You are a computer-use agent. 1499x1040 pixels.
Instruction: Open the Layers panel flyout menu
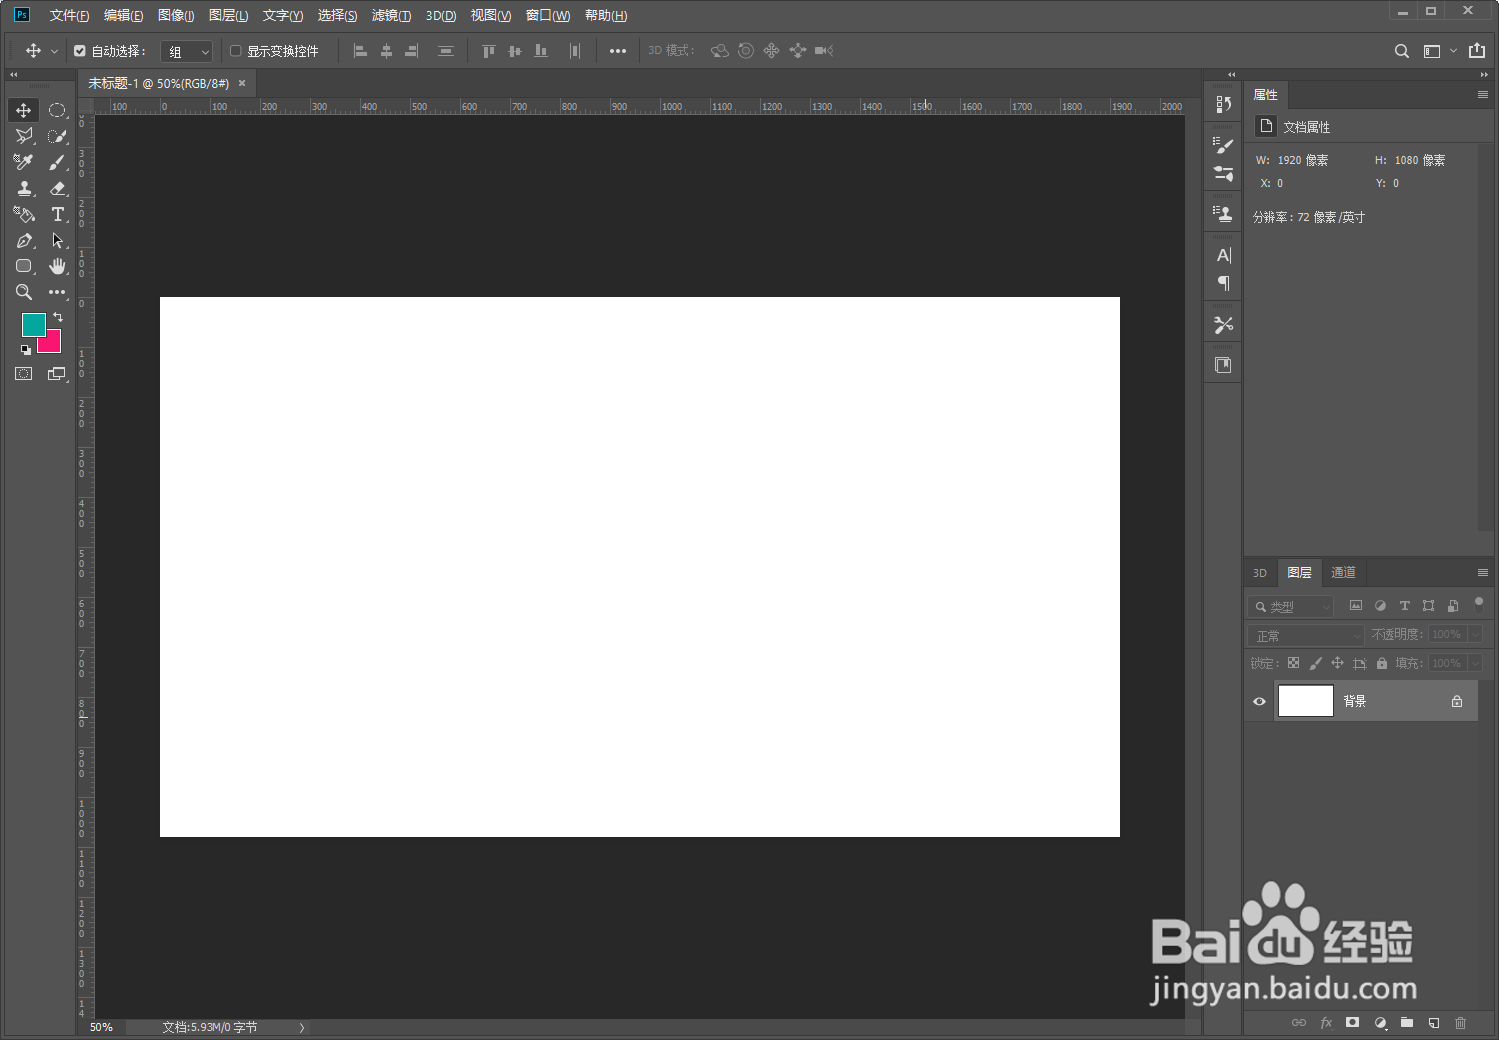pyautogui.click(x=1483, y=572)
